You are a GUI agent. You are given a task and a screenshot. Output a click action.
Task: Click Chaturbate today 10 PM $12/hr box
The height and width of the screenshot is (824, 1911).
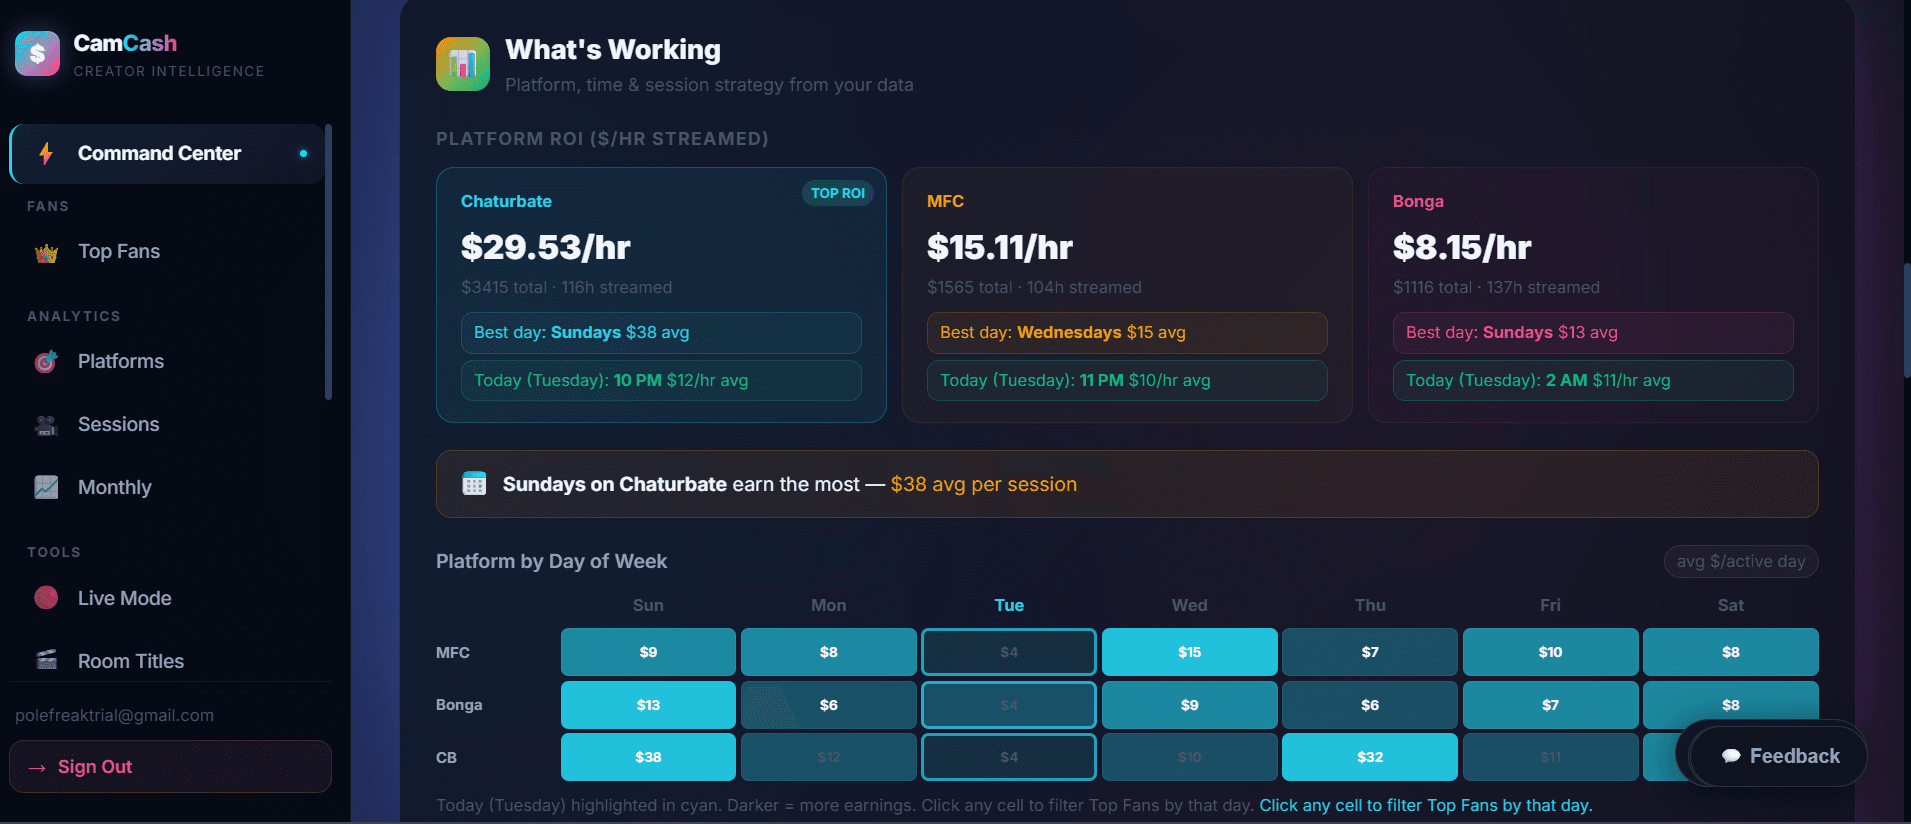click(661, 380)
